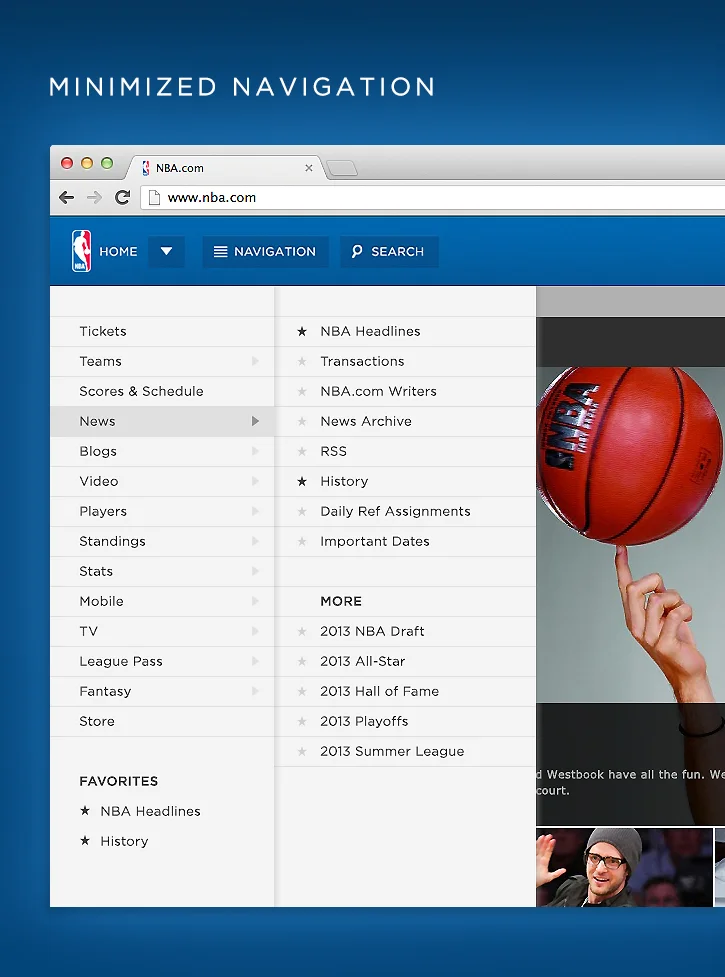Image resolution: width=725 pixels, height=977 pixels.
Task: Expand the Mobile submenu arrow
Action: 255,601
